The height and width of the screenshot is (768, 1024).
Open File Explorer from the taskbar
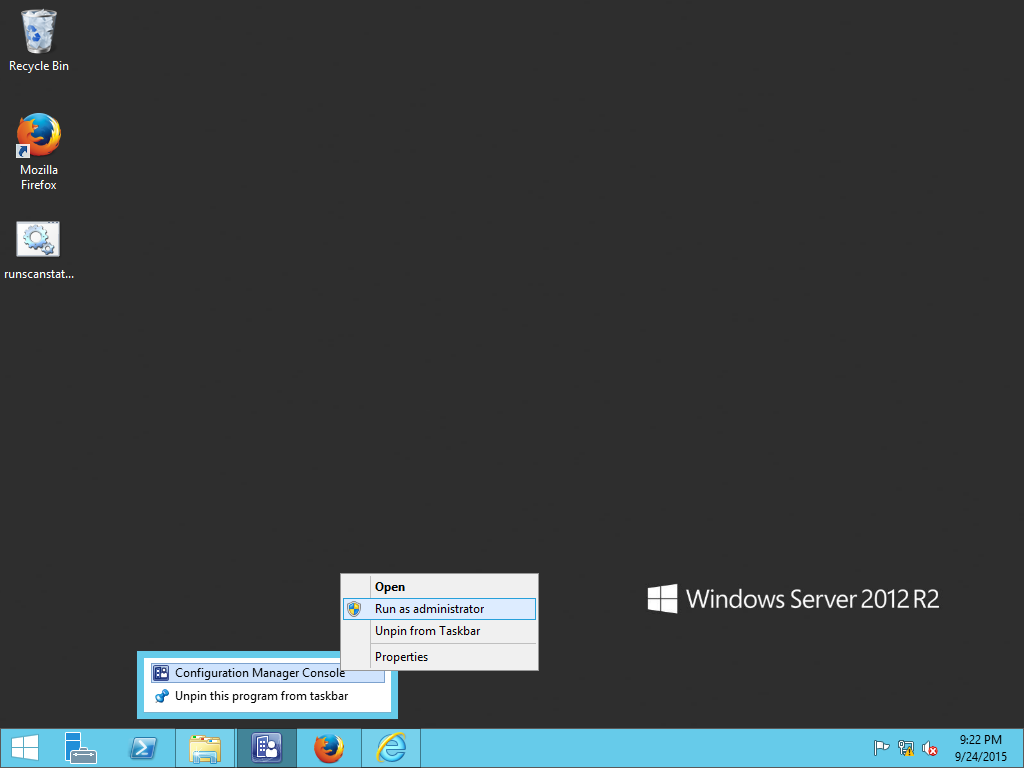click(204, 748)
